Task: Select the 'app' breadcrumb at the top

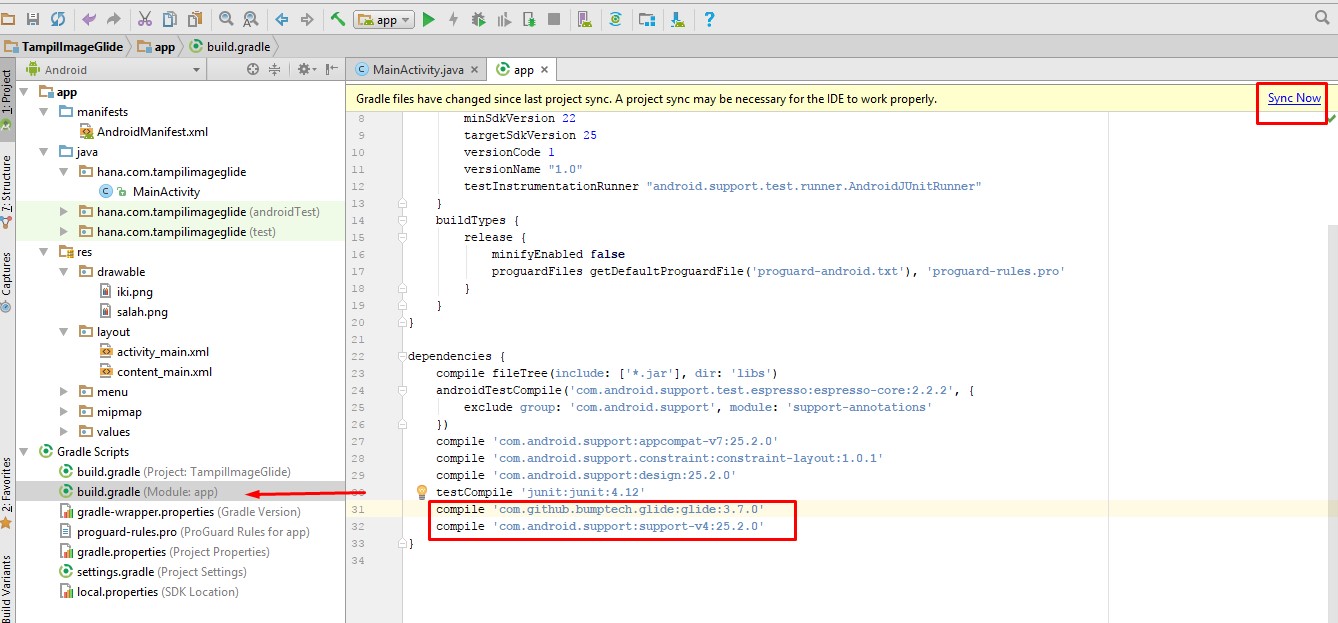Action: pyautogui.click(x=158, y=45)
